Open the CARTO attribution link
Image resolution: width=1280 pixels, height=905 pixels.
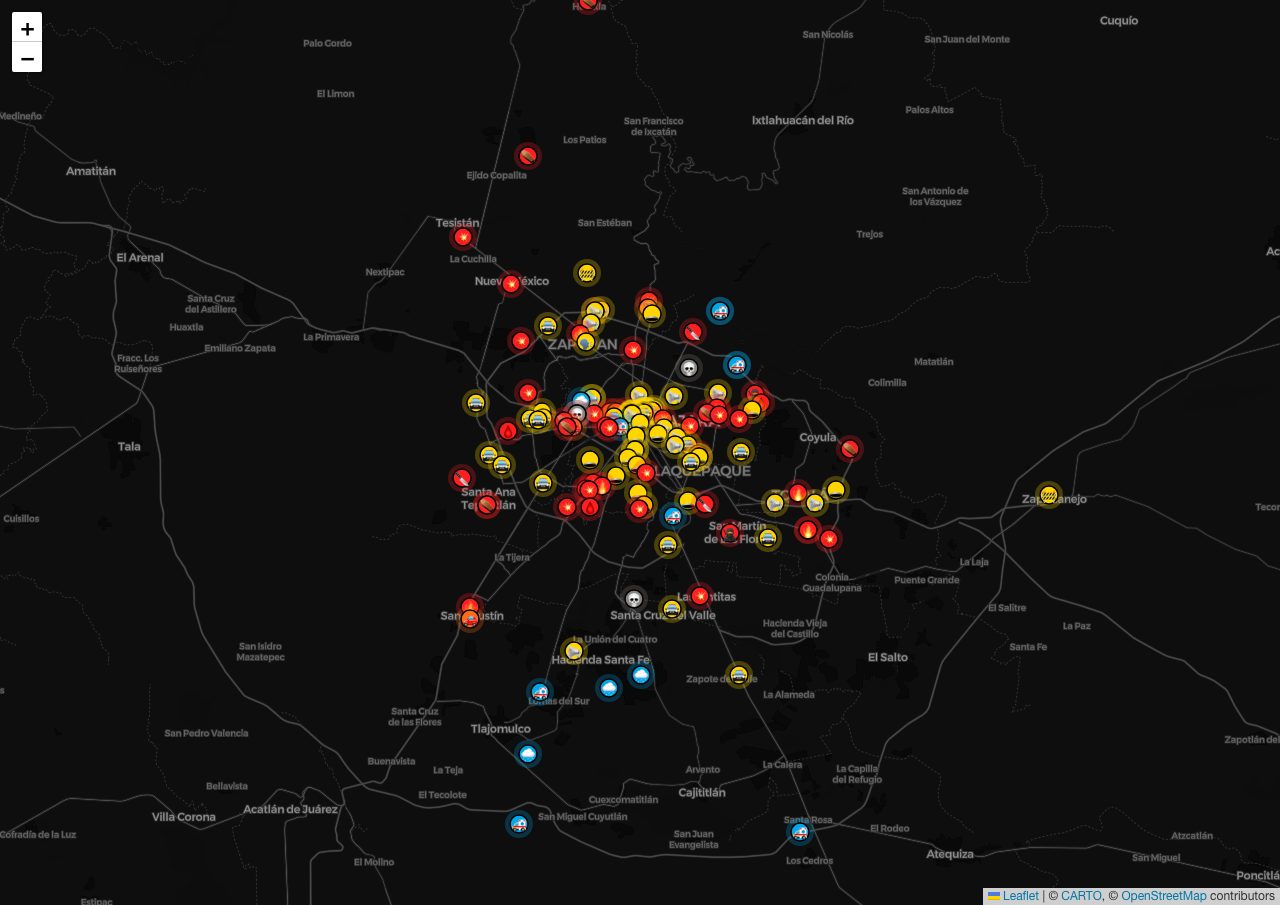tap(1081, 896)
